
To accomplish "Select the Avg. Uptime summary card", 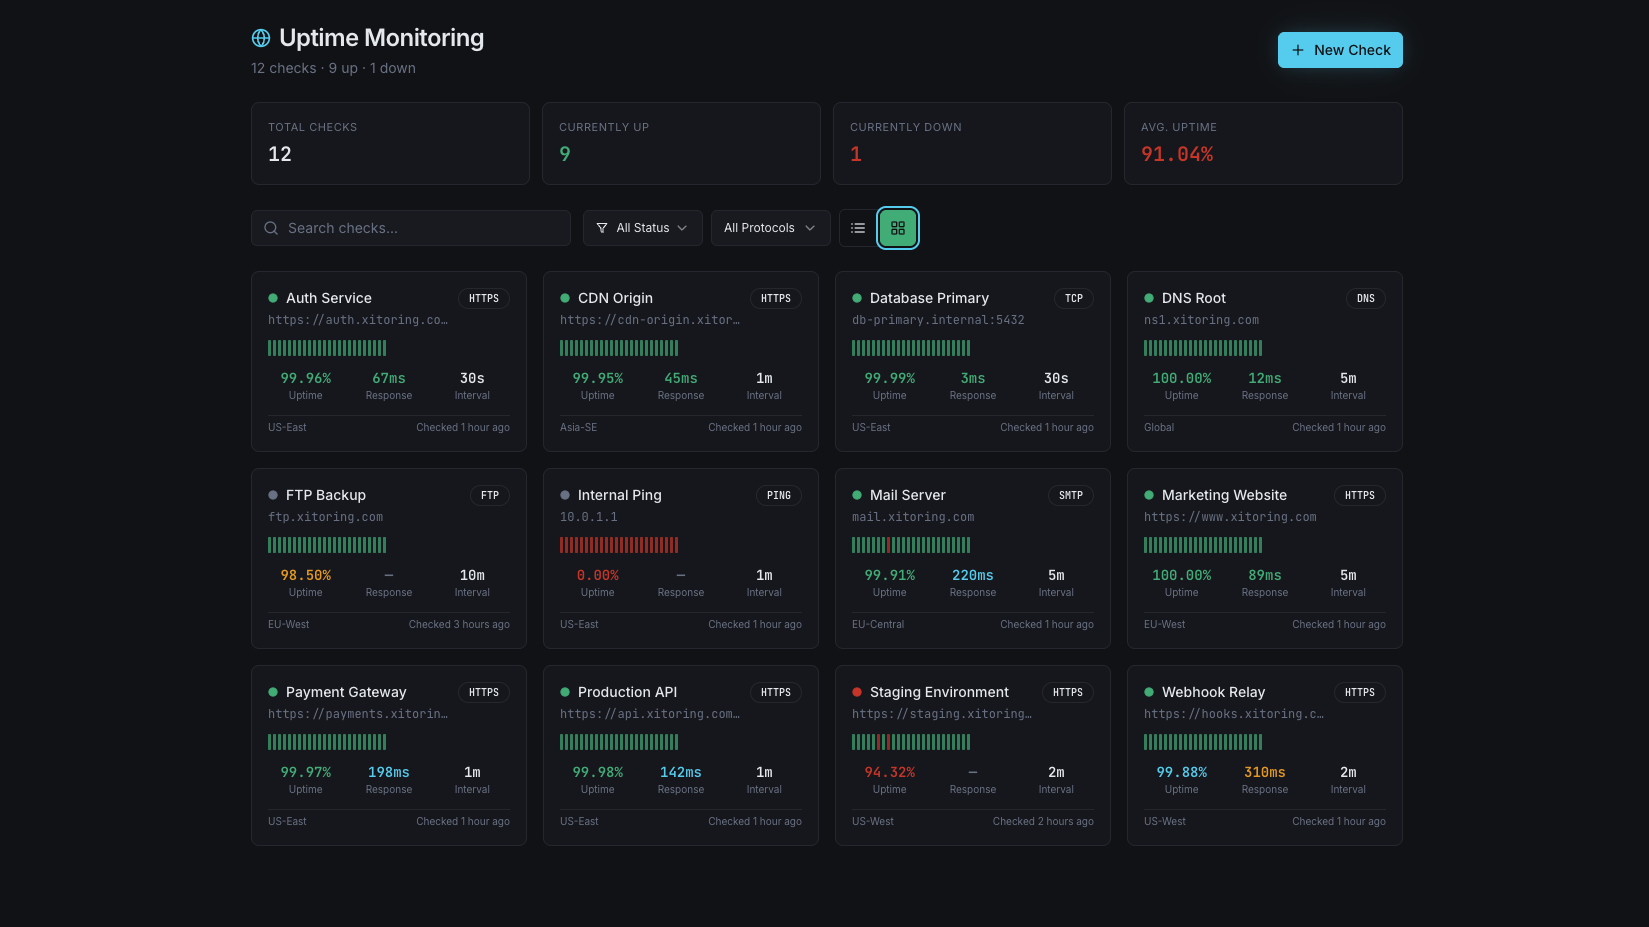I will (x=1262, y=143).
